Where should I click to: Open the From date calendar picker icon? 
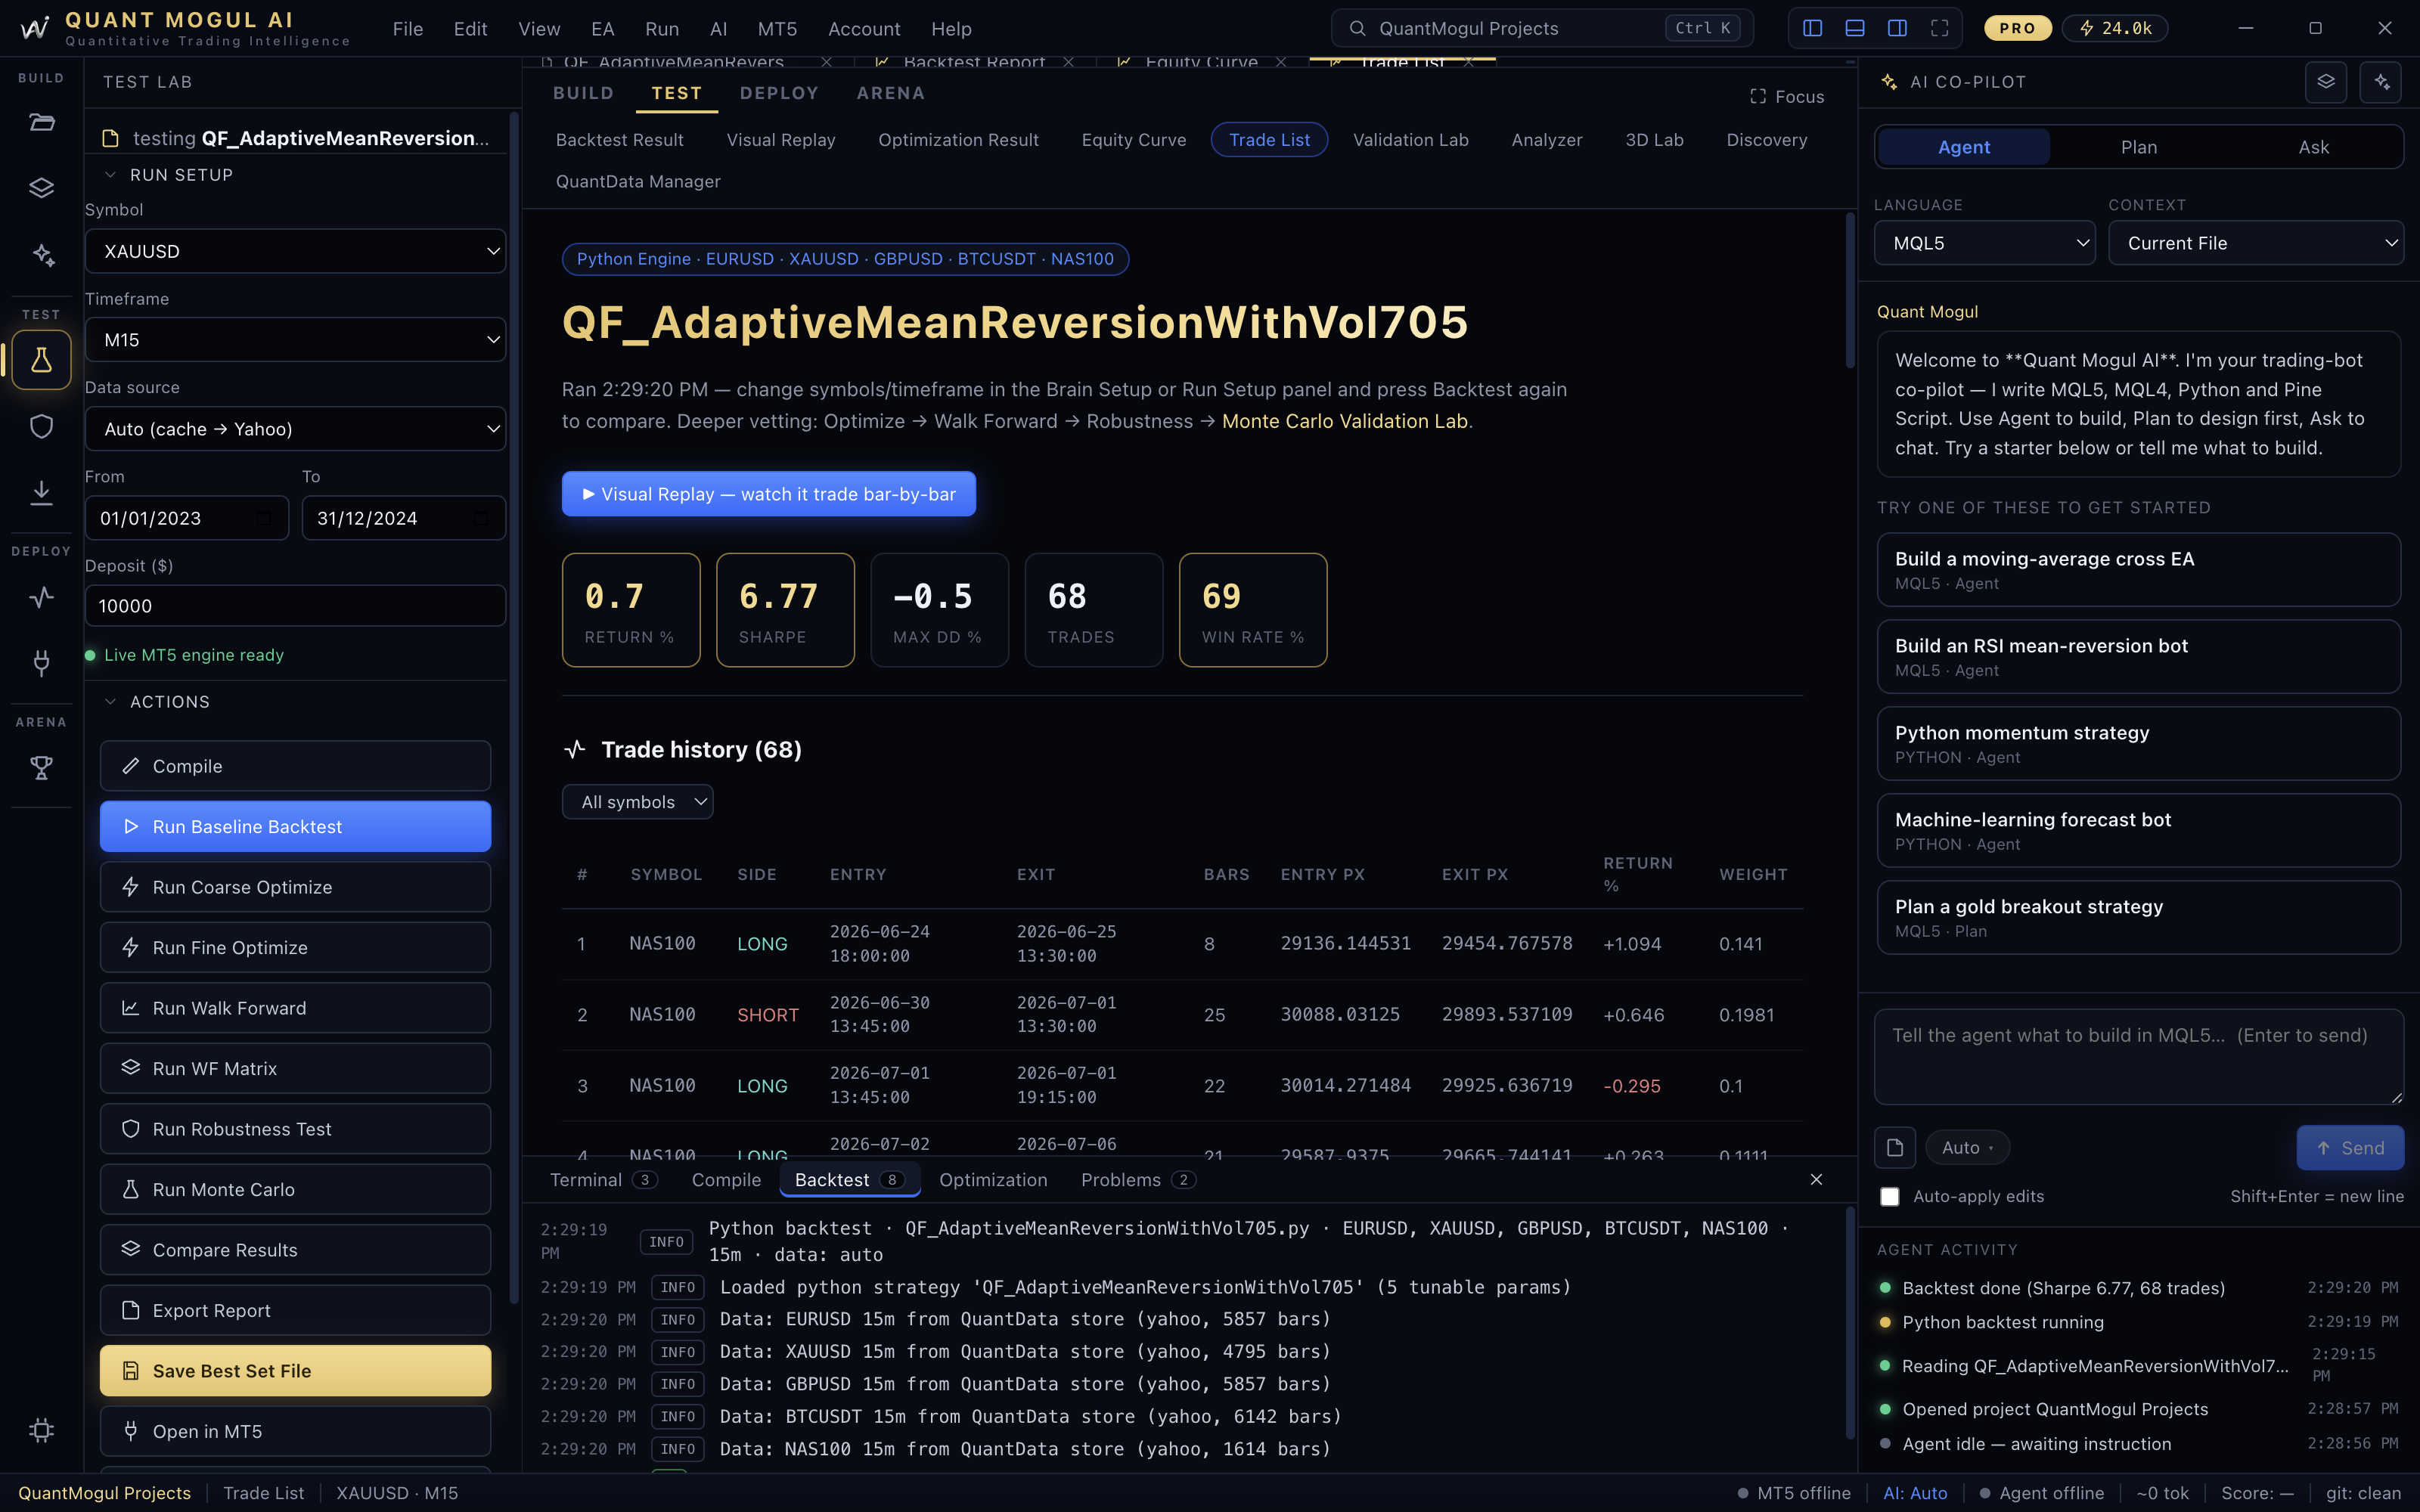pos(264,518)
